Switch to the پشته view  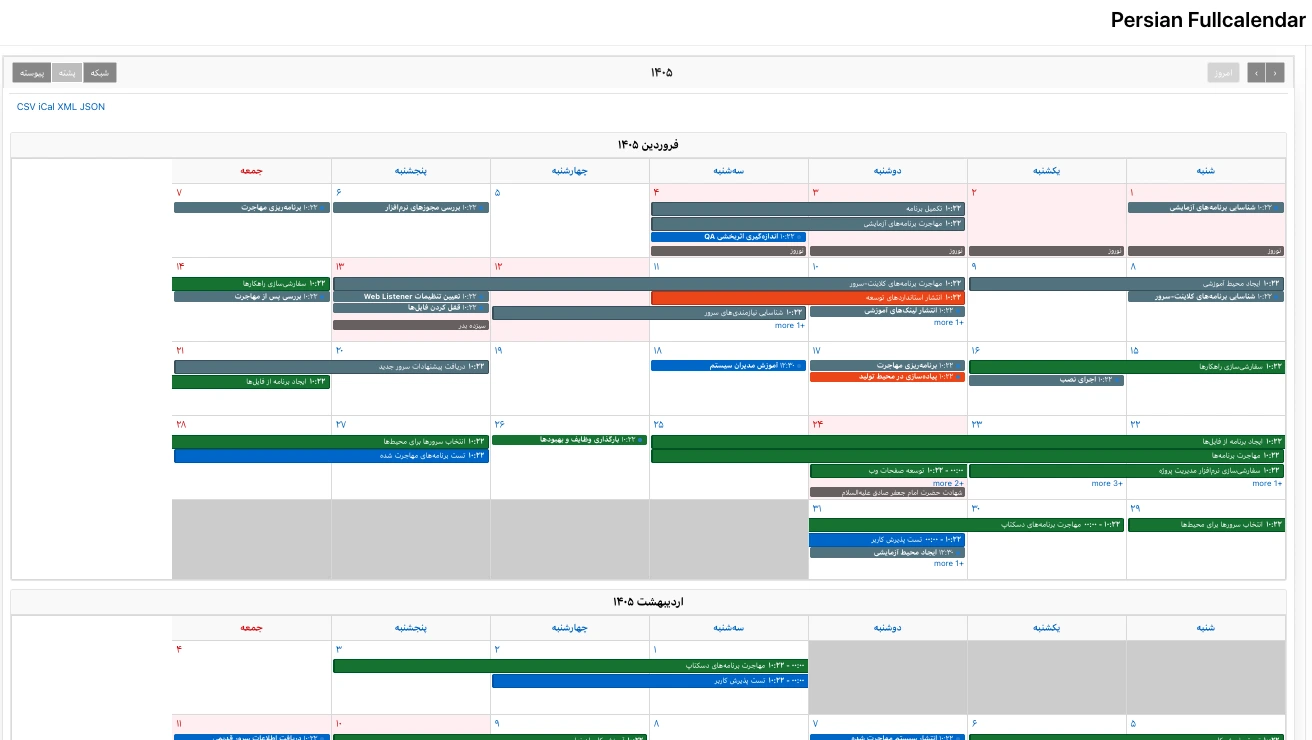tap(67, 73)
